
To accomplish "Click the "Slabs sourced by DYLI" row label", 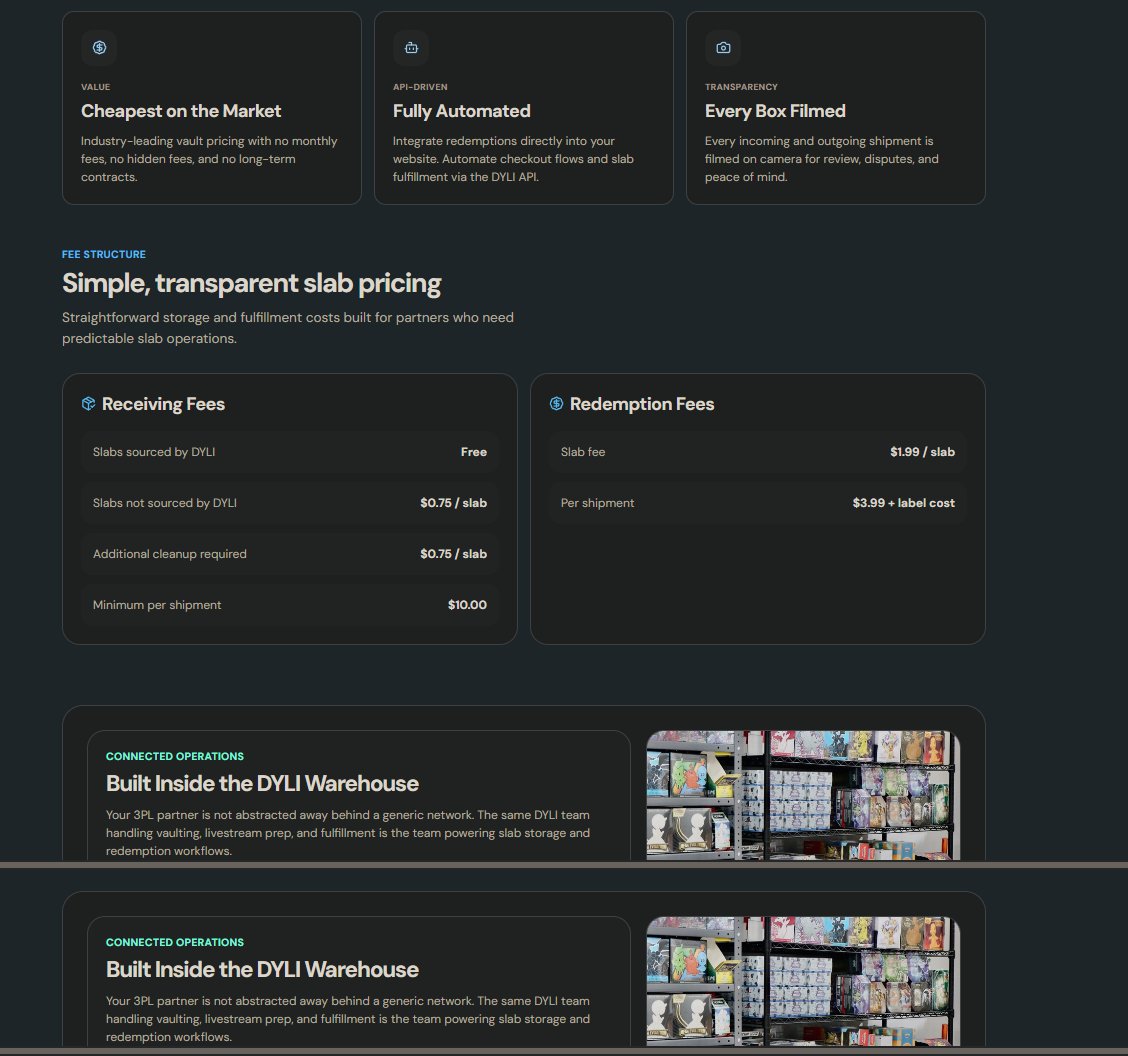I will (x=154, y=452).
